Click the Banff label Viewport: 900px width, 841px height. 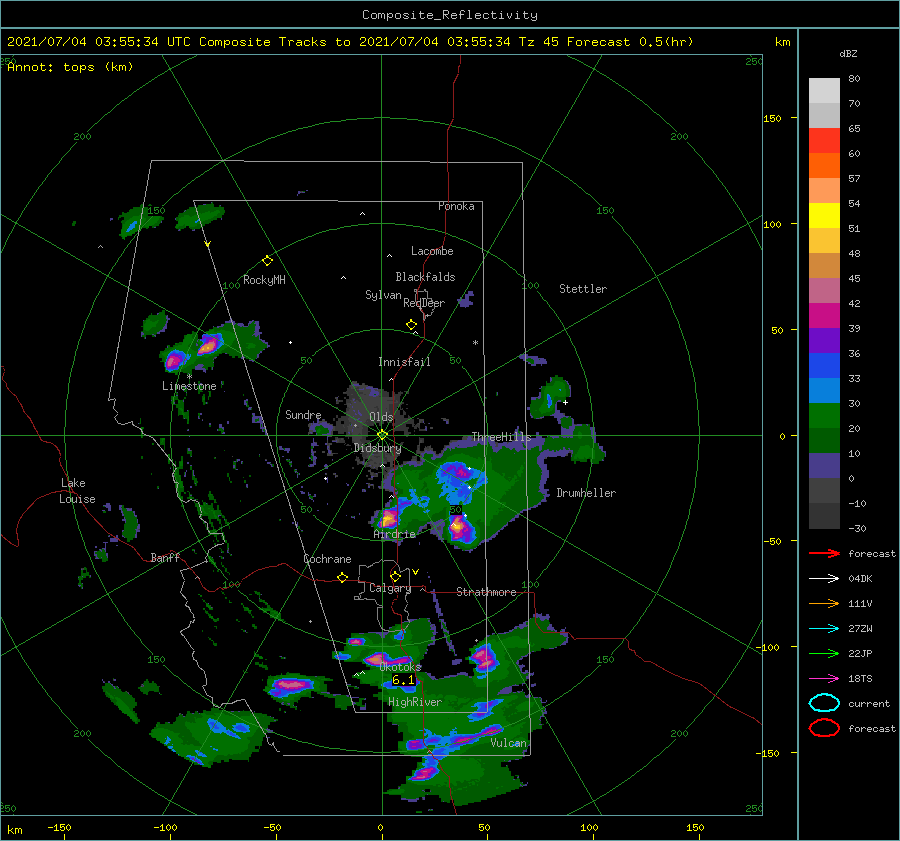(x=165, y=557)
